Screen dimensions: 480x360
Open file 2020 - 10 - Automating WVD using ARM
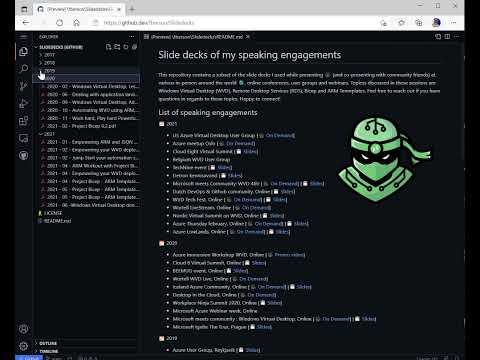90,110
